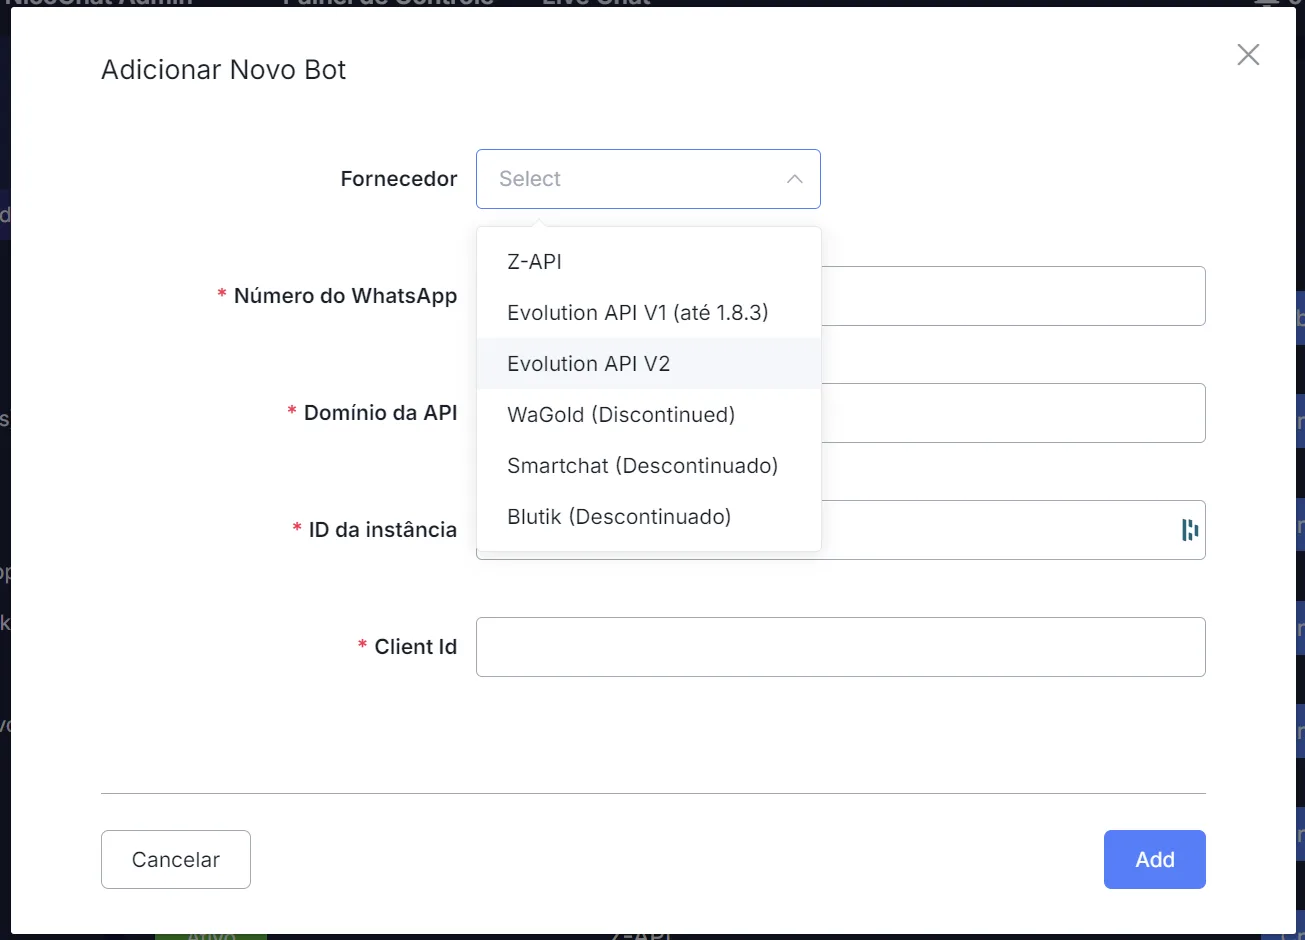
Task: Click the ID da instância label
Action: pyautogui.click(x=383, y=530)
